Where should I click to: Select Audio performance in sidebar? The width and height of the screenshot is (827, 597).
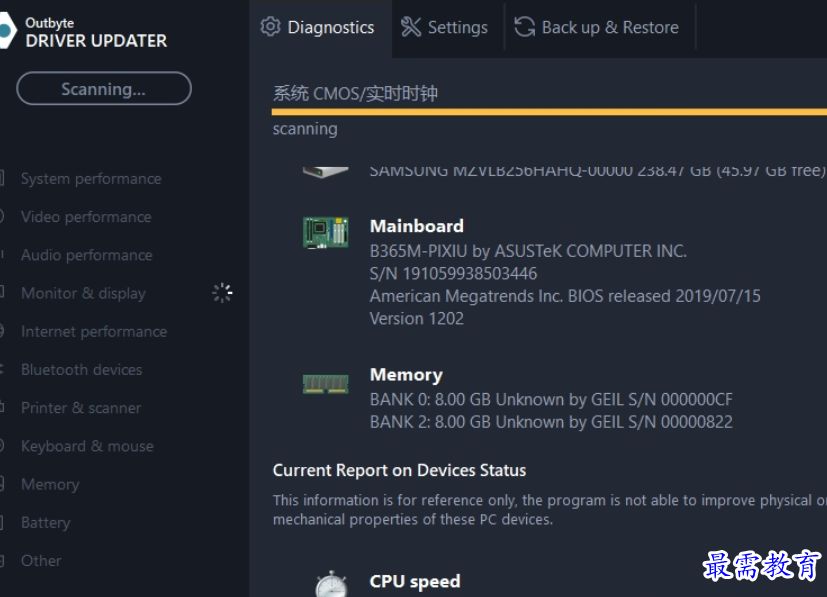tap(86, 255)
